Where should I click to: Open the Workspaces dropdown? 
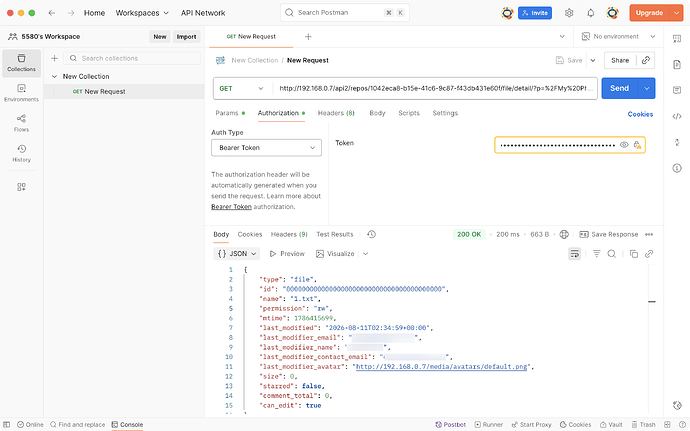pyautogui.click(x=142, y=13)
